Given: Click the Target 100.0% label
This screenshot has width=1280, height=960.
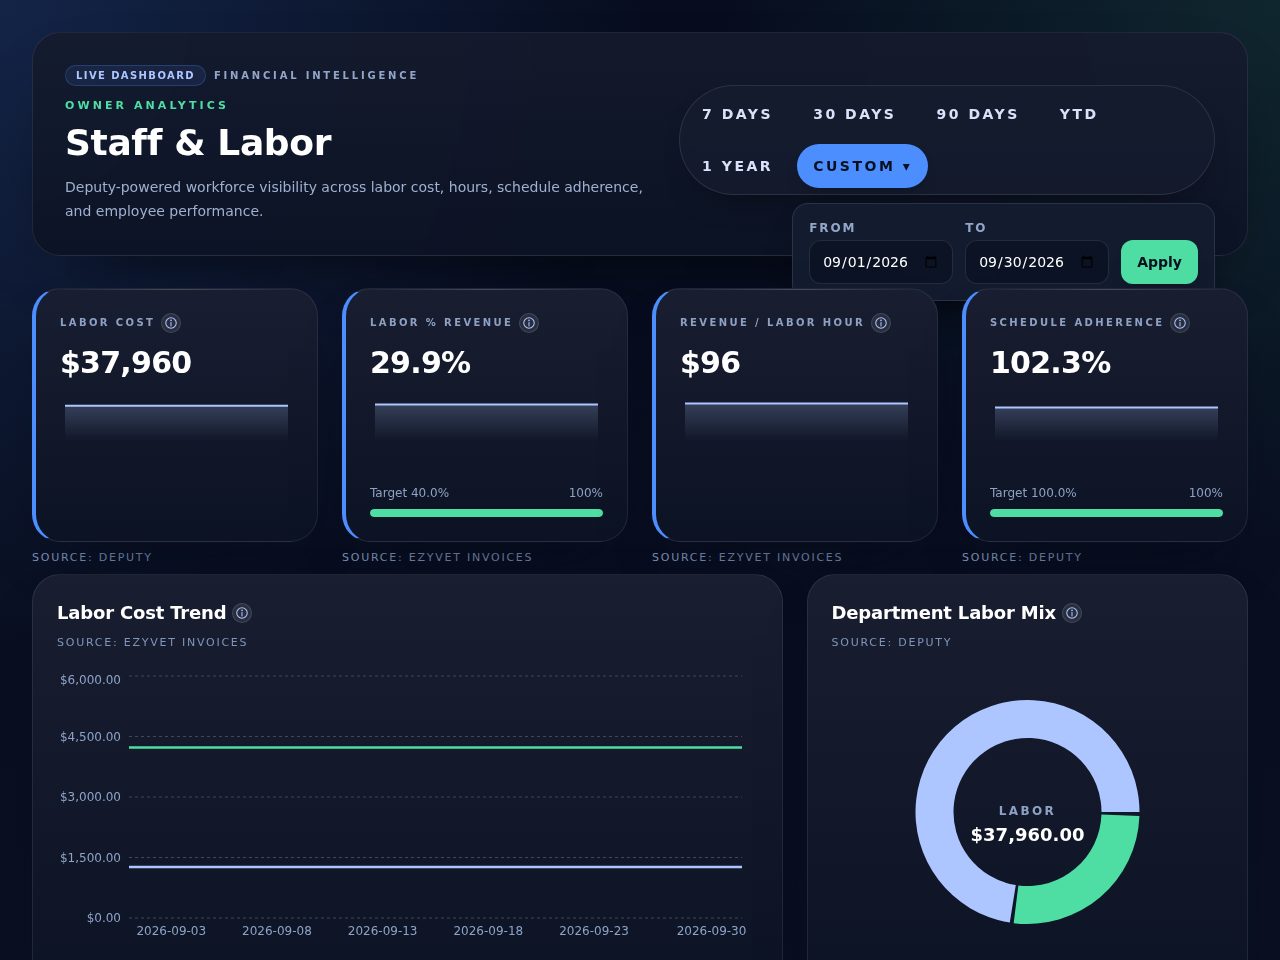Looking at the screenshot, I should (x=1033, y=493).
